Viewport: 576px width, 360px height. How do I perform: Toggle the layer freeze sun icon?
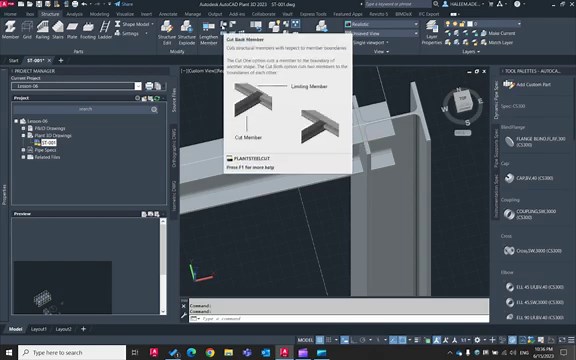point(455,24)
